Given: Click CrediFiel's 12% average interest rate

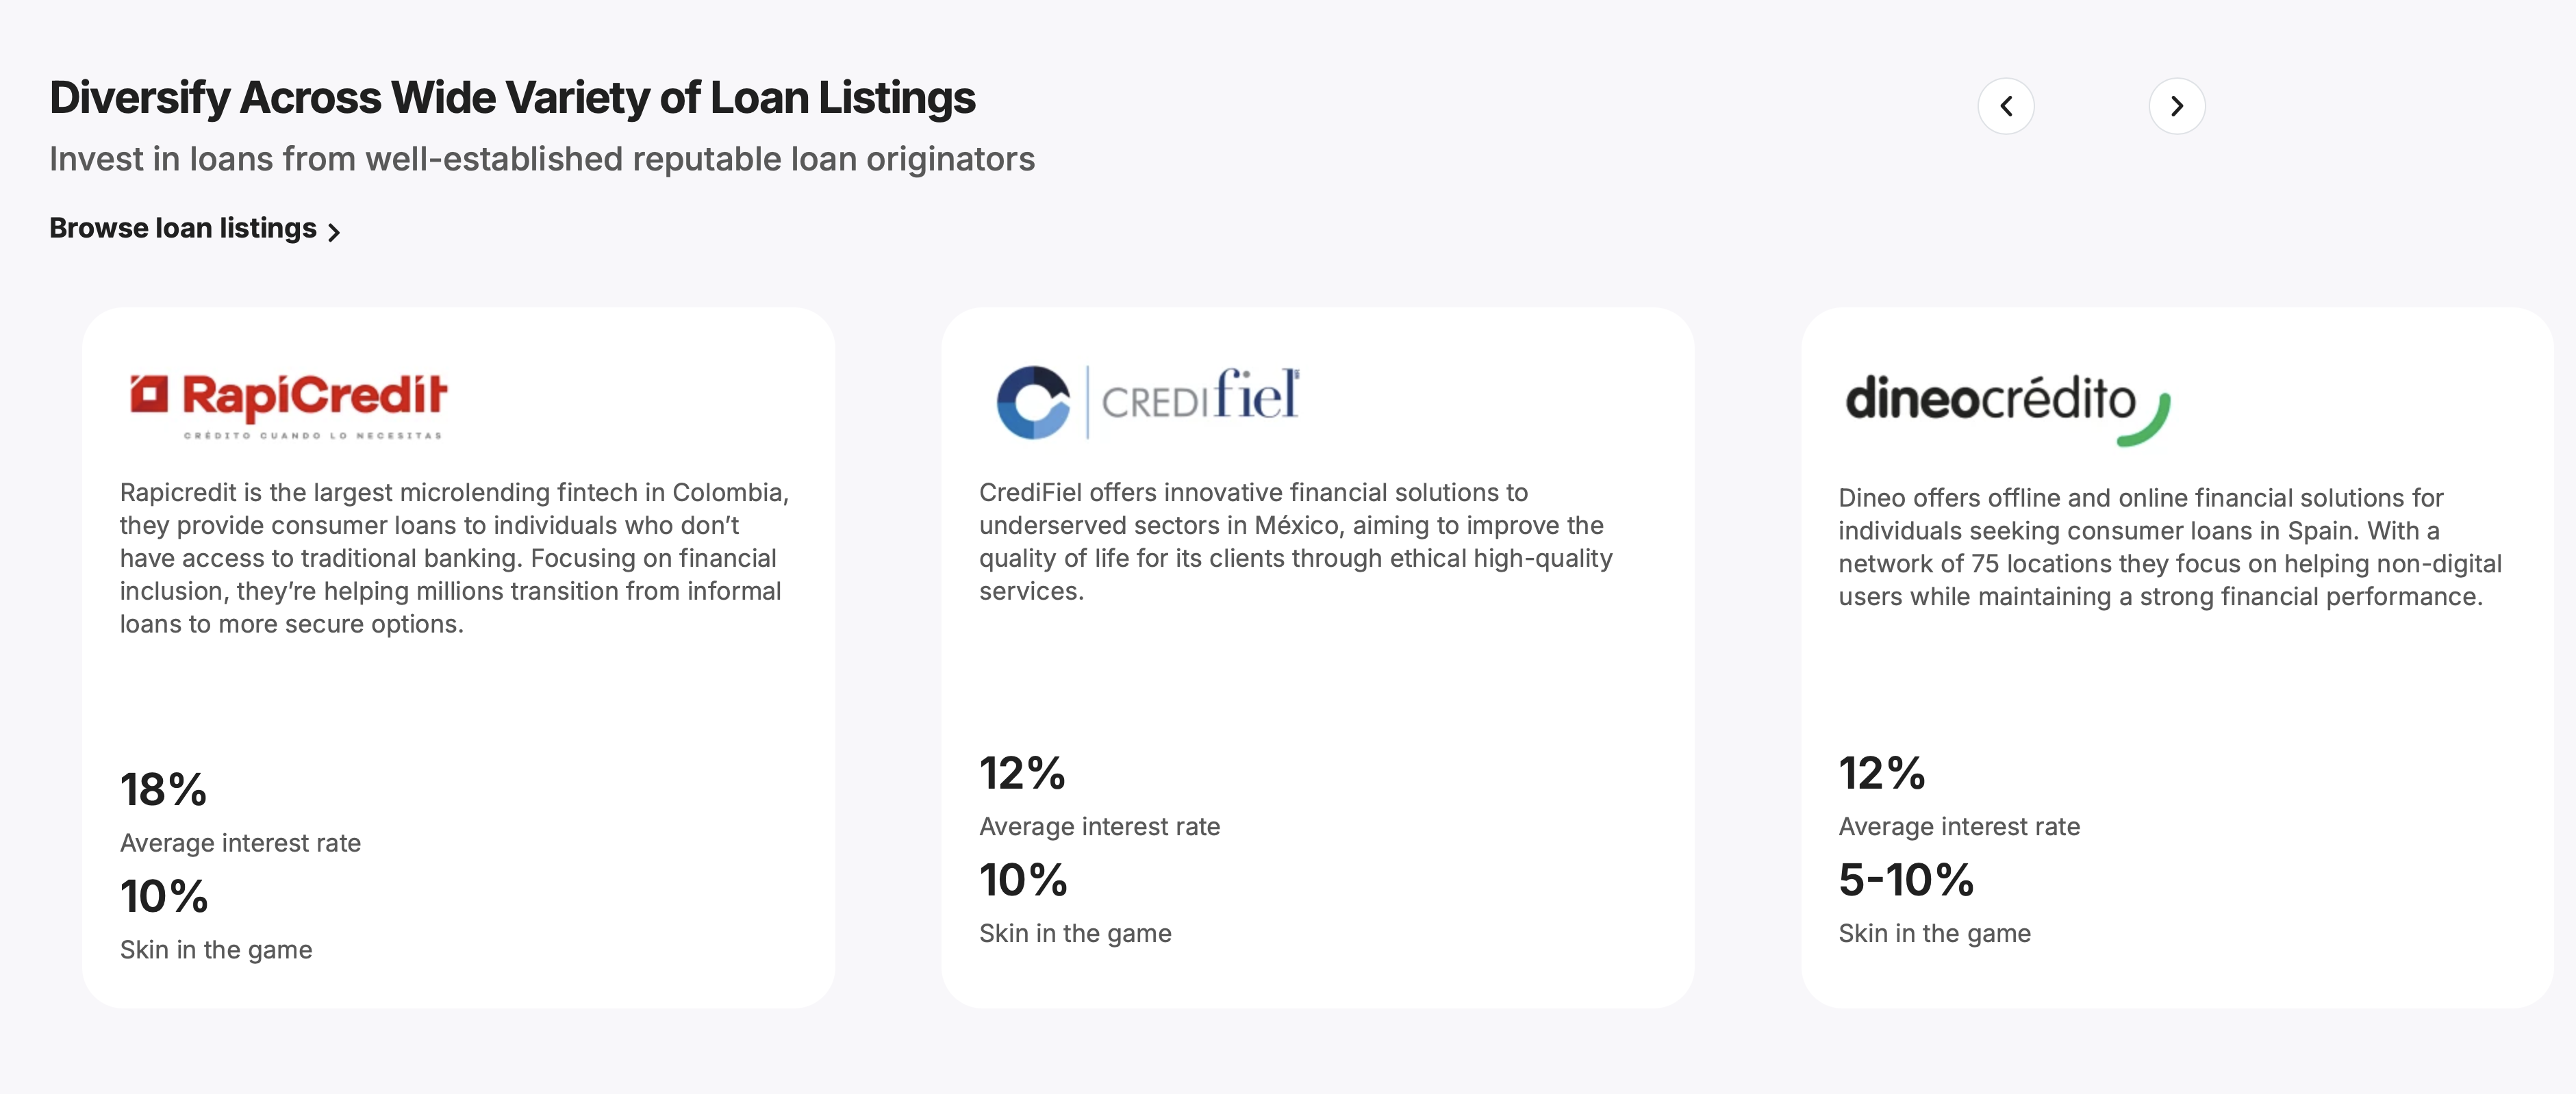Looking at the screenshot, I should 1022,773.
